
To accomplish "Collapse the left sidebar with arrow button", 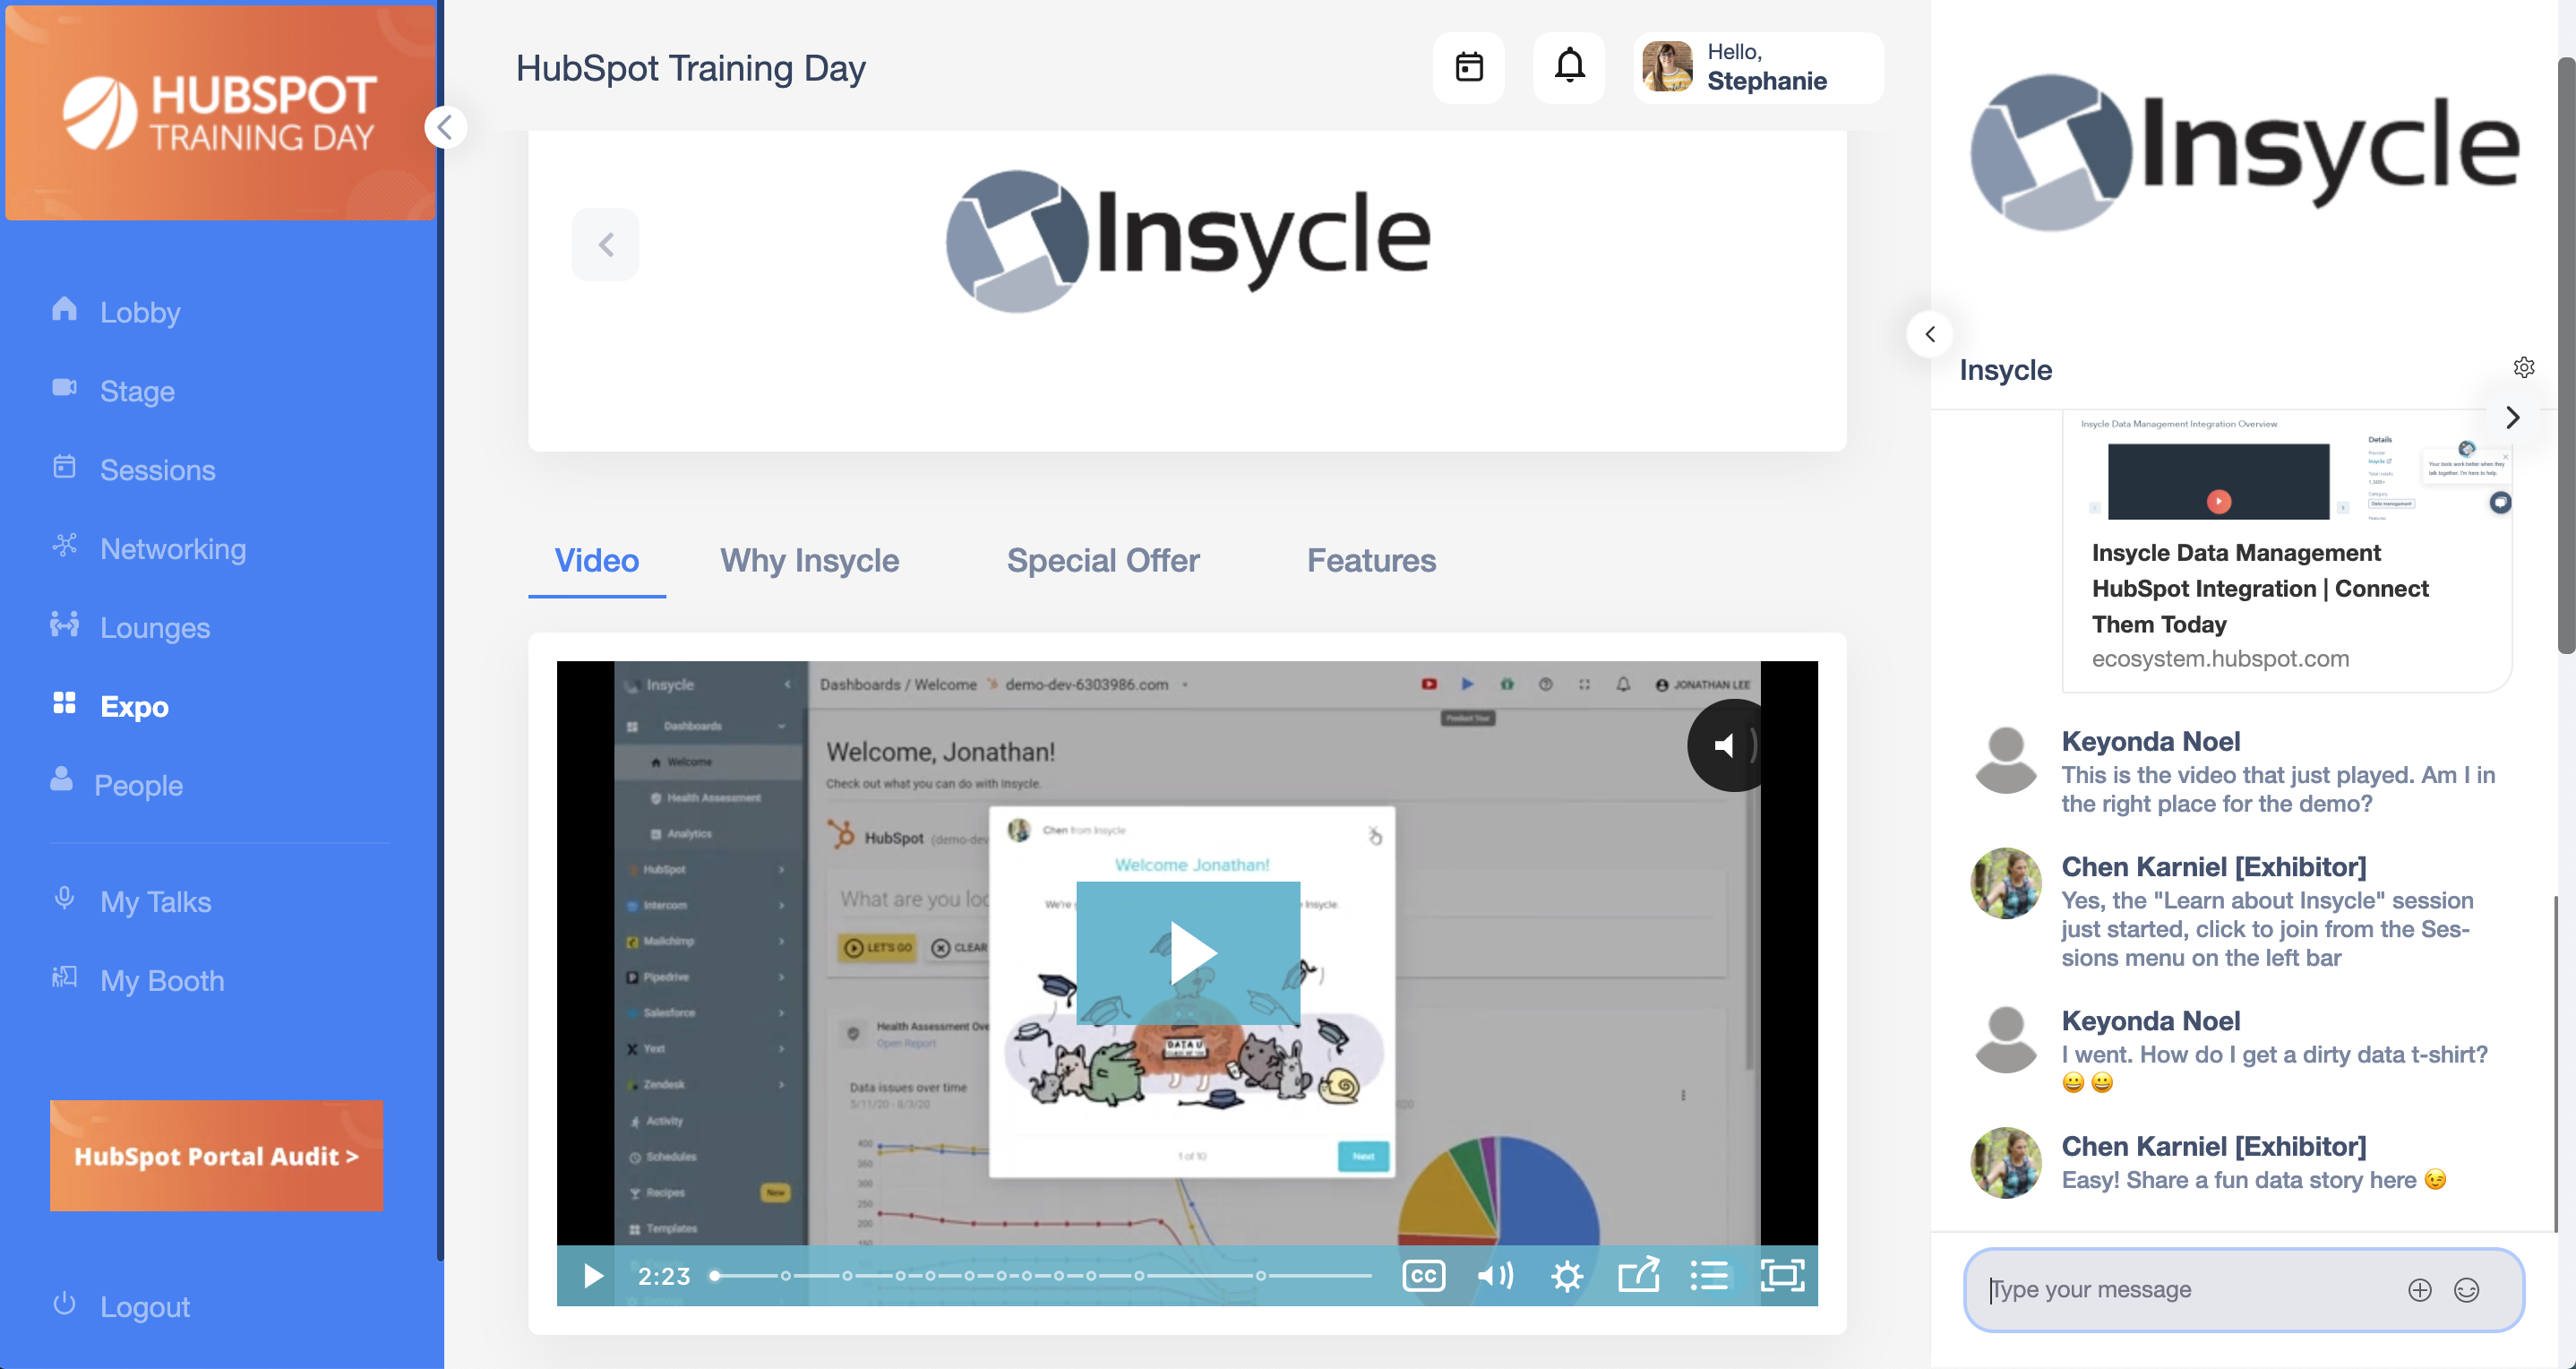I will (x=445, y=127).
